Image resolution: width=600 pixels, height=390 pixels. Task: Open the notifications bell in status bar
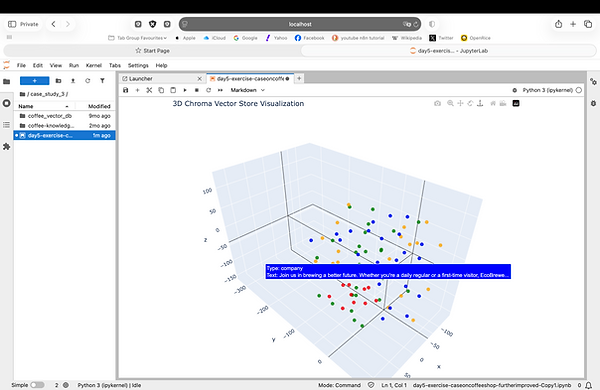coord(589,385)
